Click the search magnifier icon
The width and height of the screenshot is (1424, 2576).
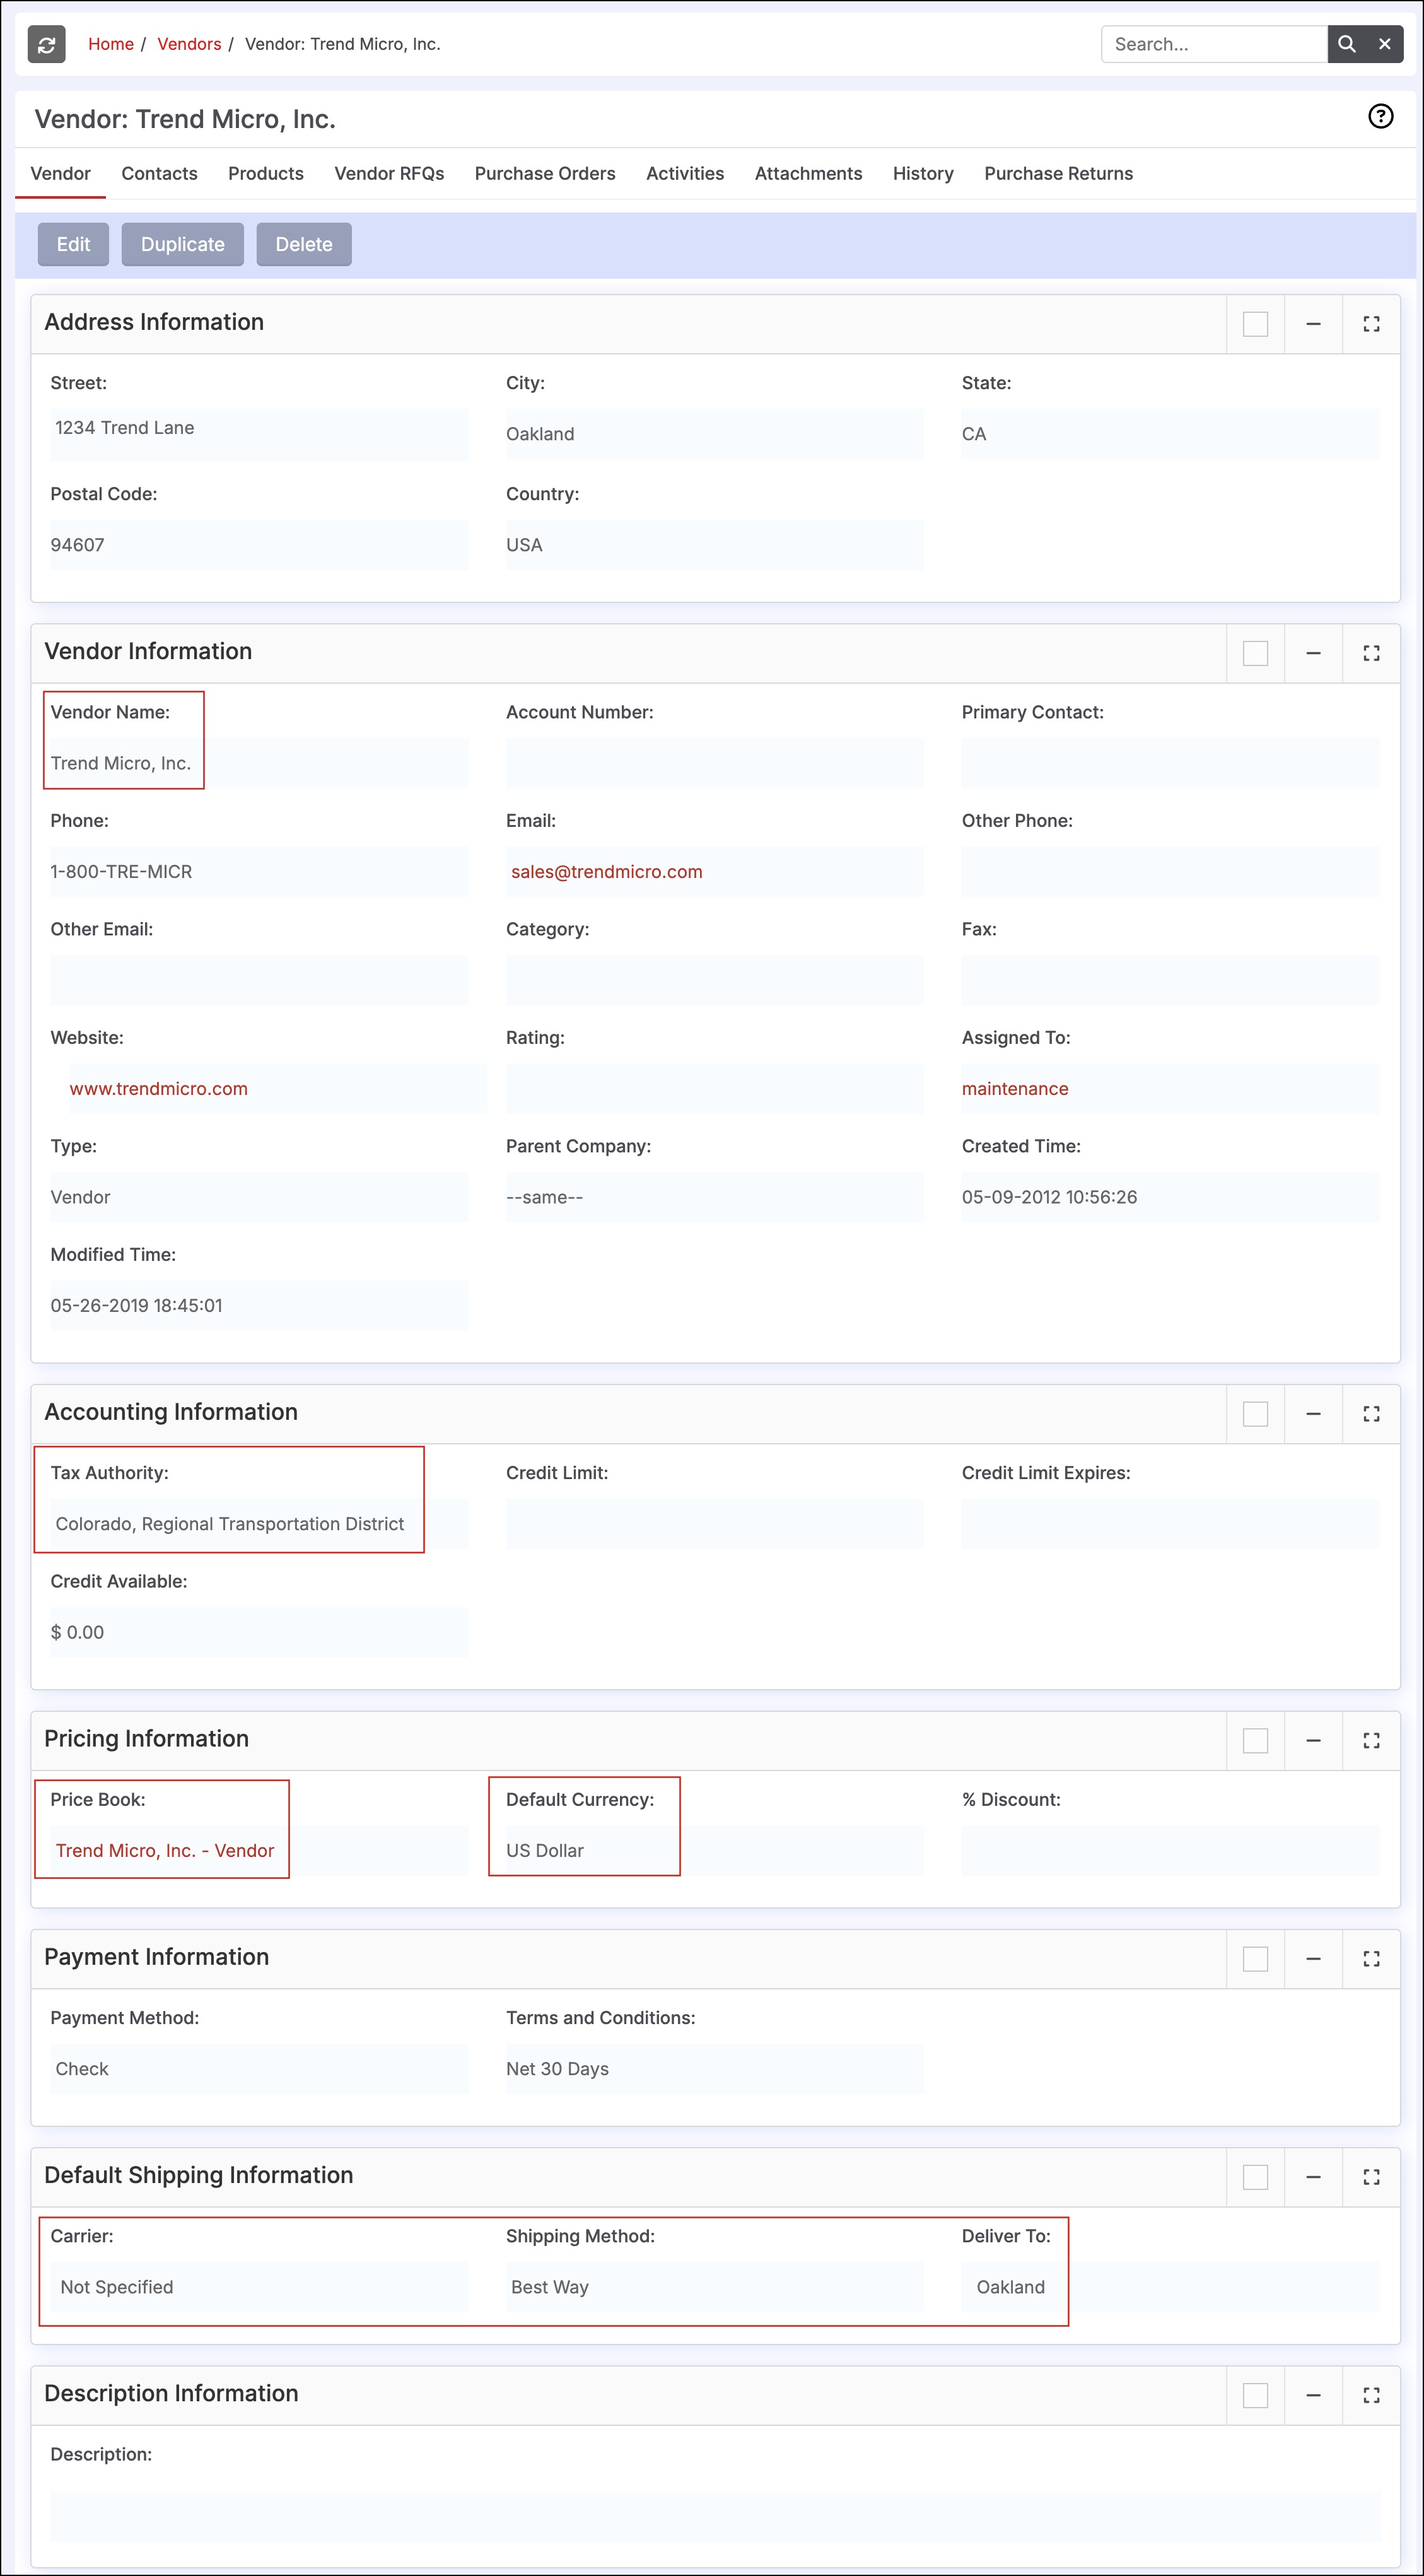1347,44
